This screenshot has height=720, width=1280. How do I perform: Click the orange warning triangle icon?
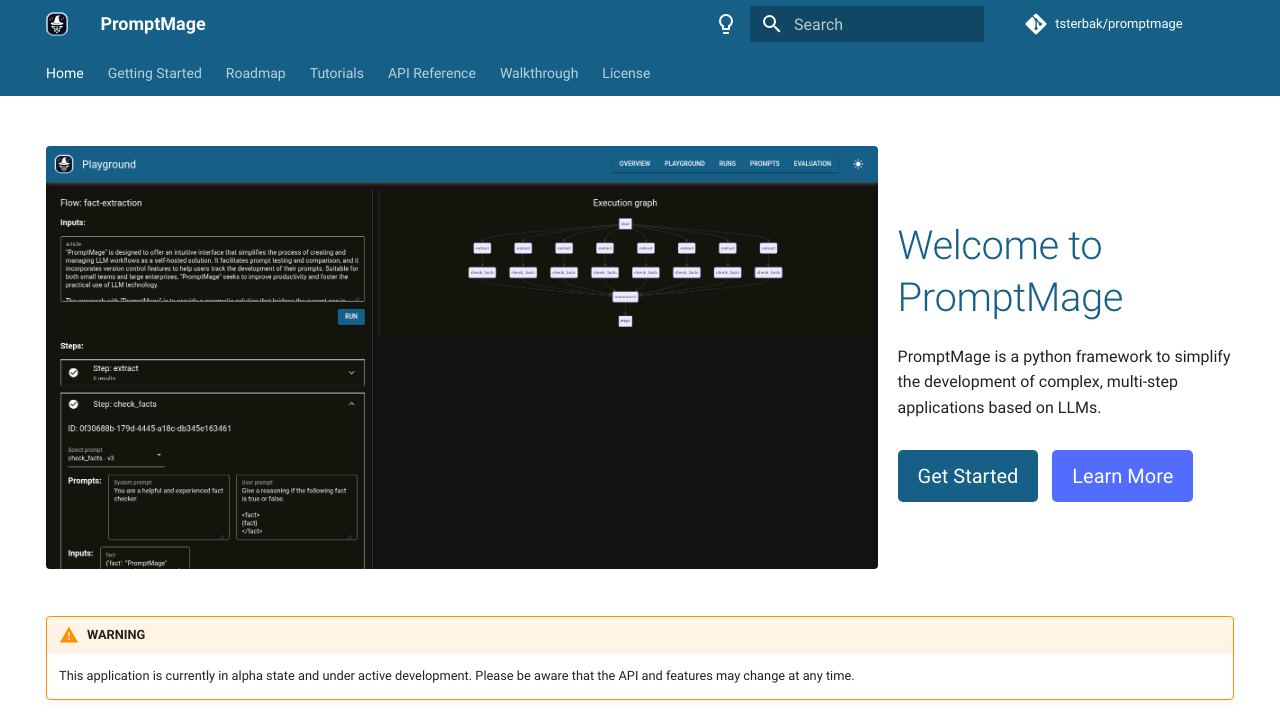(69, 635)
